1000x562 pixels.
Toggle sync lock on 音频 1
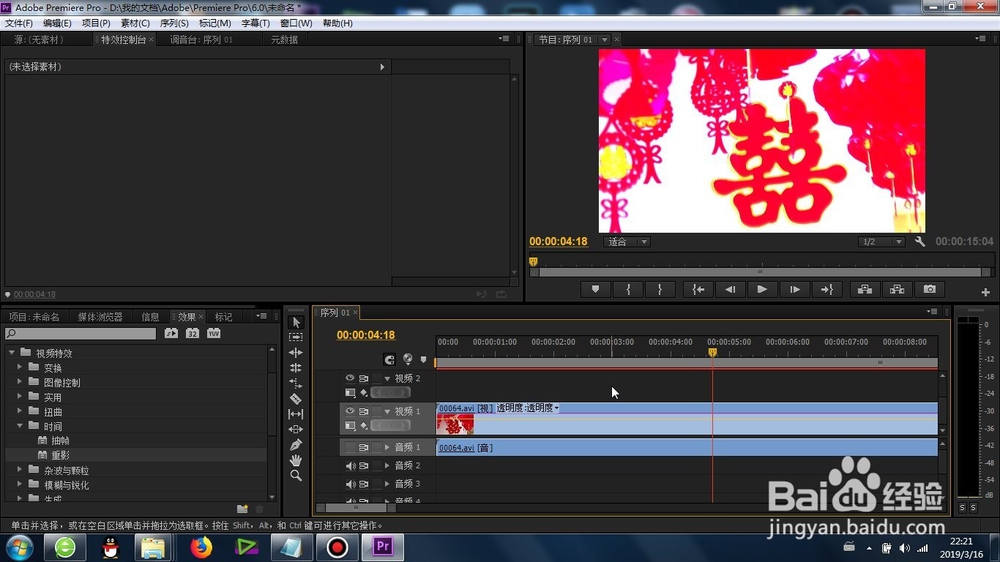coord(364,448)
